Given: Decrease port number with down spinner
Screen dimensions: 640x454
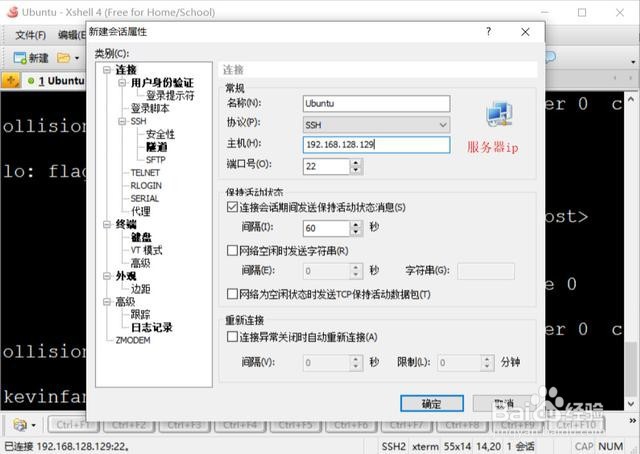Looking at the screenshot, I should coord(356,170).
